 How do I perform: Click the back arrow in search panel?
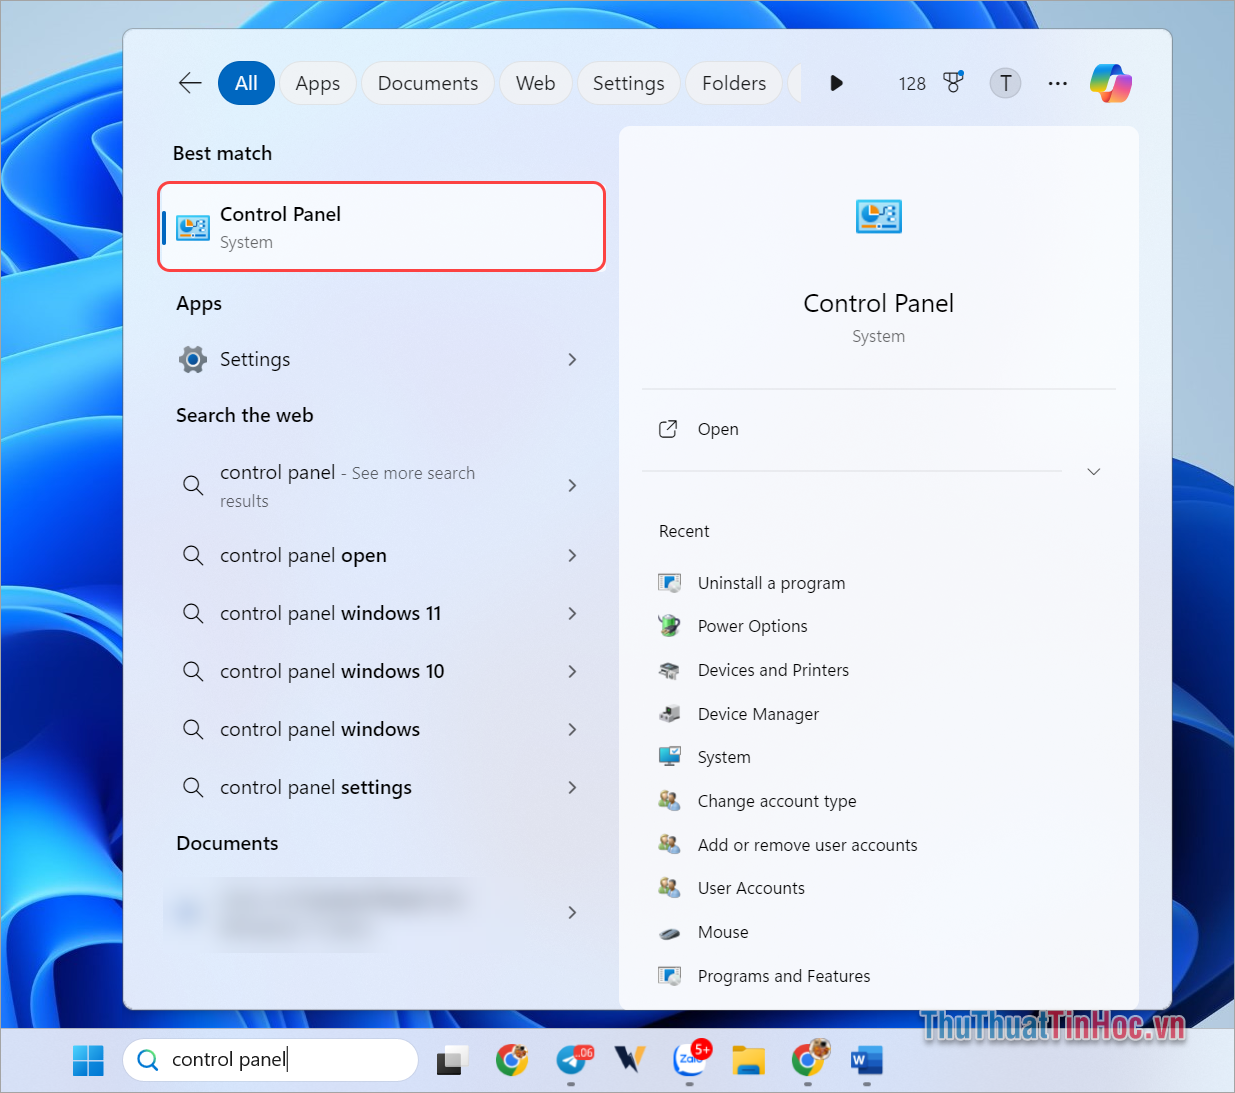coord(190,83)
